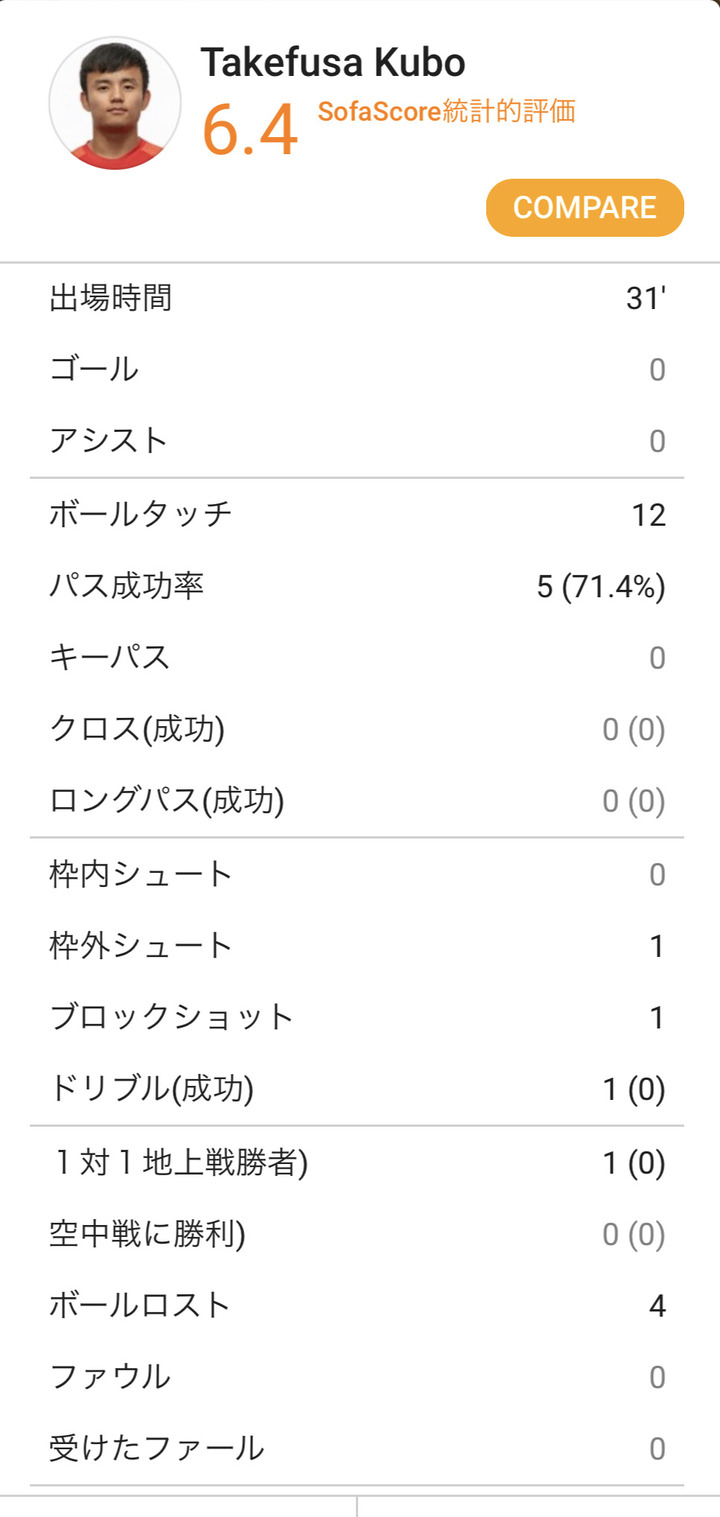720x1517 pixels.
Task: Select the 空中戦に勝利 stat row
Action: click(357, 1235)
